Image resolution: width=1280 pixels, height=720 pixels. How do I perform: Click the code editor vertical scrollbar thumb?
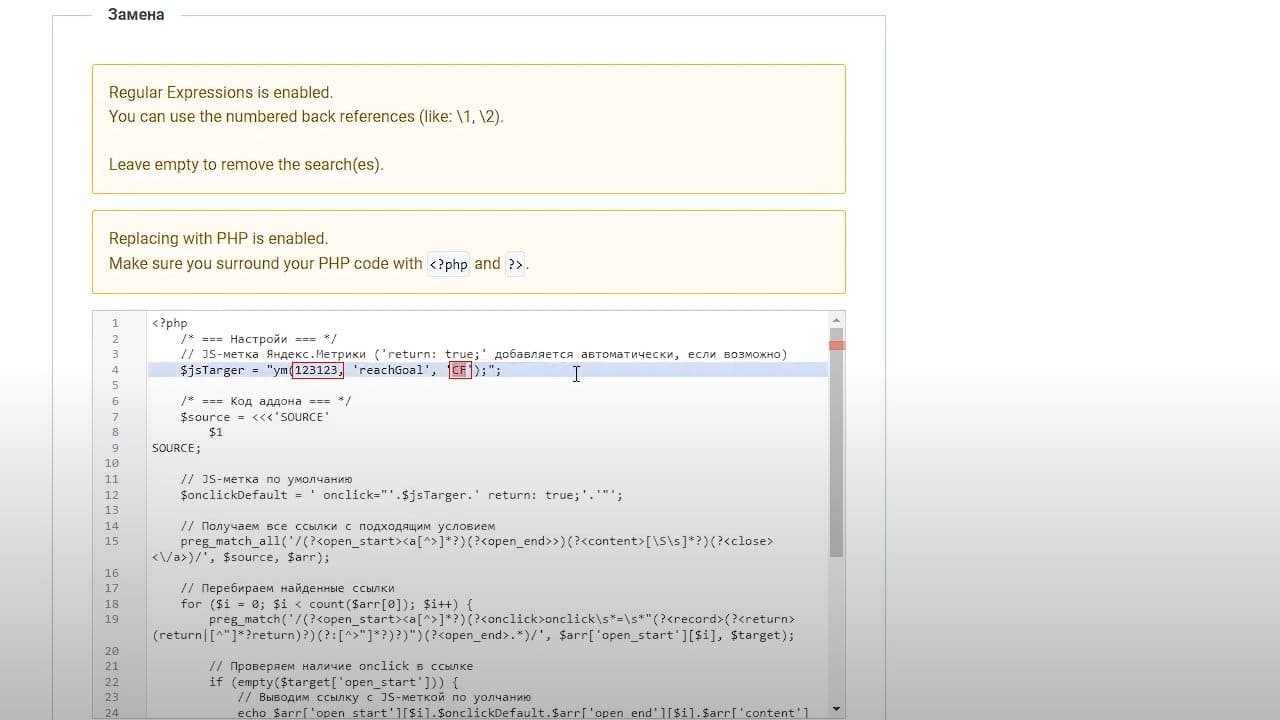pos(836,442)
